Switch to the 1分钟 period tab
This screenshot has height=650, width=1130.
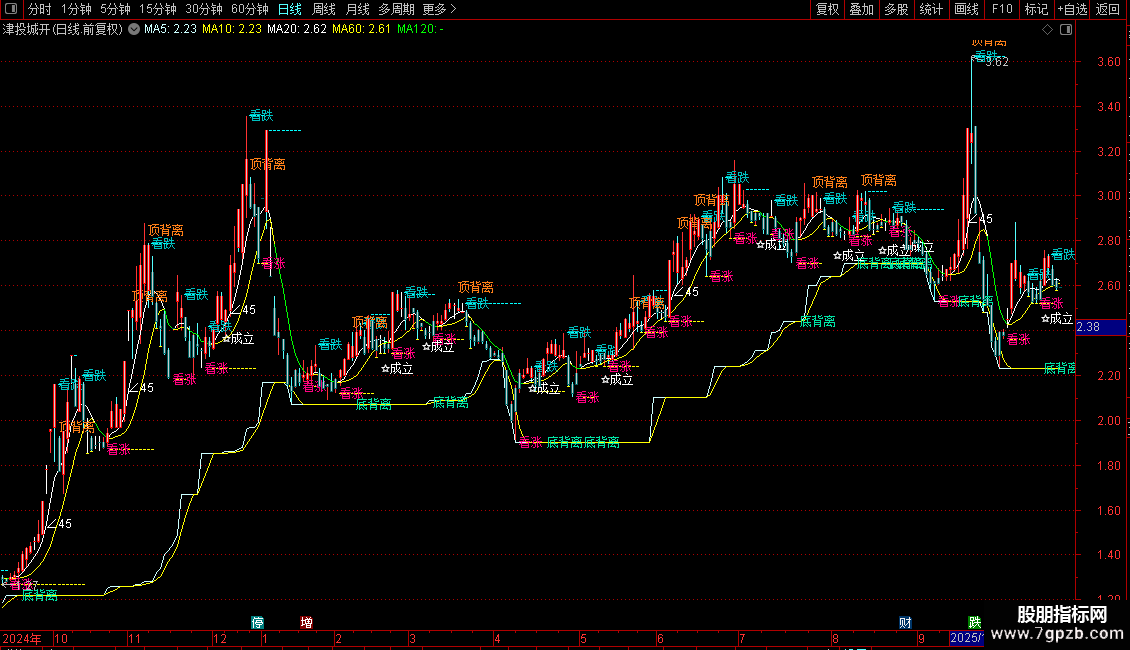(x=76, y=9)
